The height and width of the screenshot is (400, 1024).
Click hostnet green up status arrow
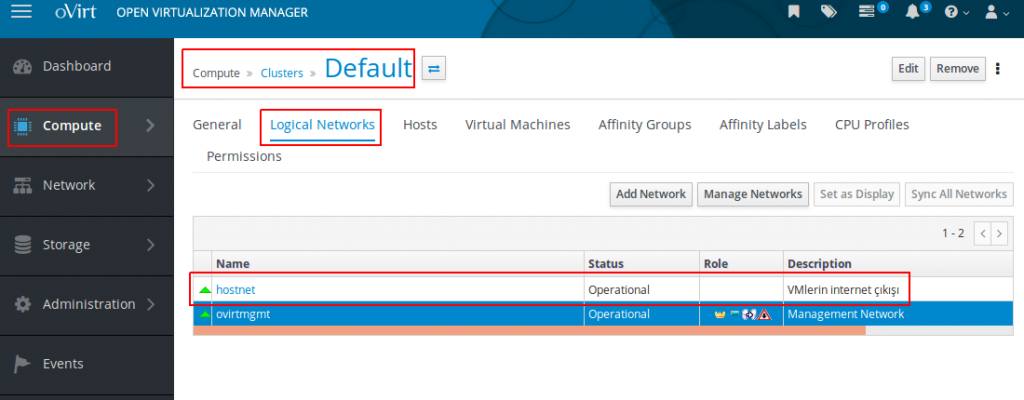click(x=205, y=290)
